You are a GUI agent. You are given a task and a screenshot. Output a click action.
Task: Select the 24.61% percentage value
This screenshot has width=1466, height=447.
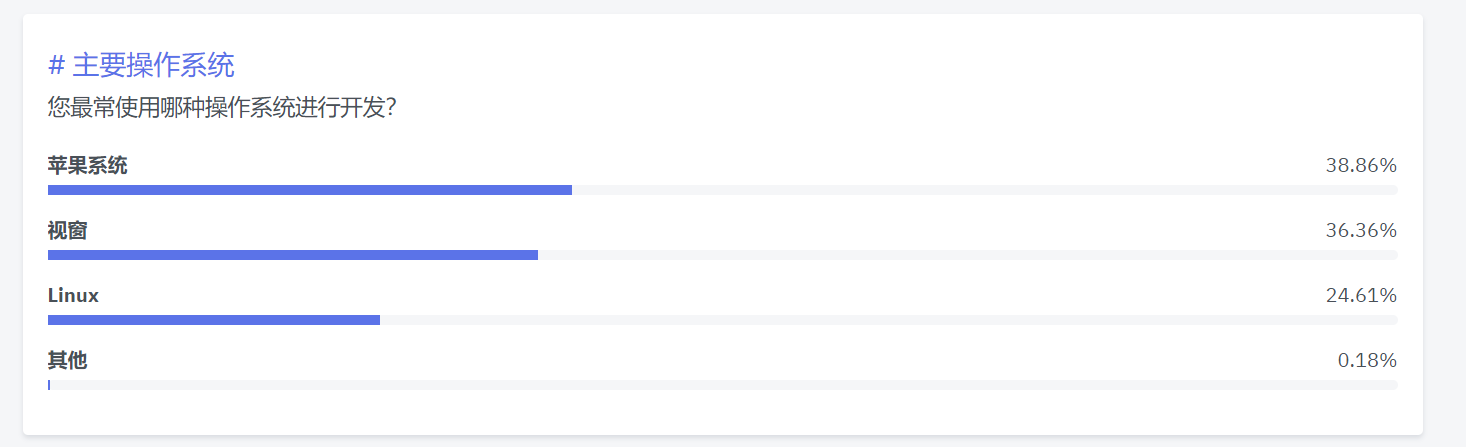(x=1361, y=296)
